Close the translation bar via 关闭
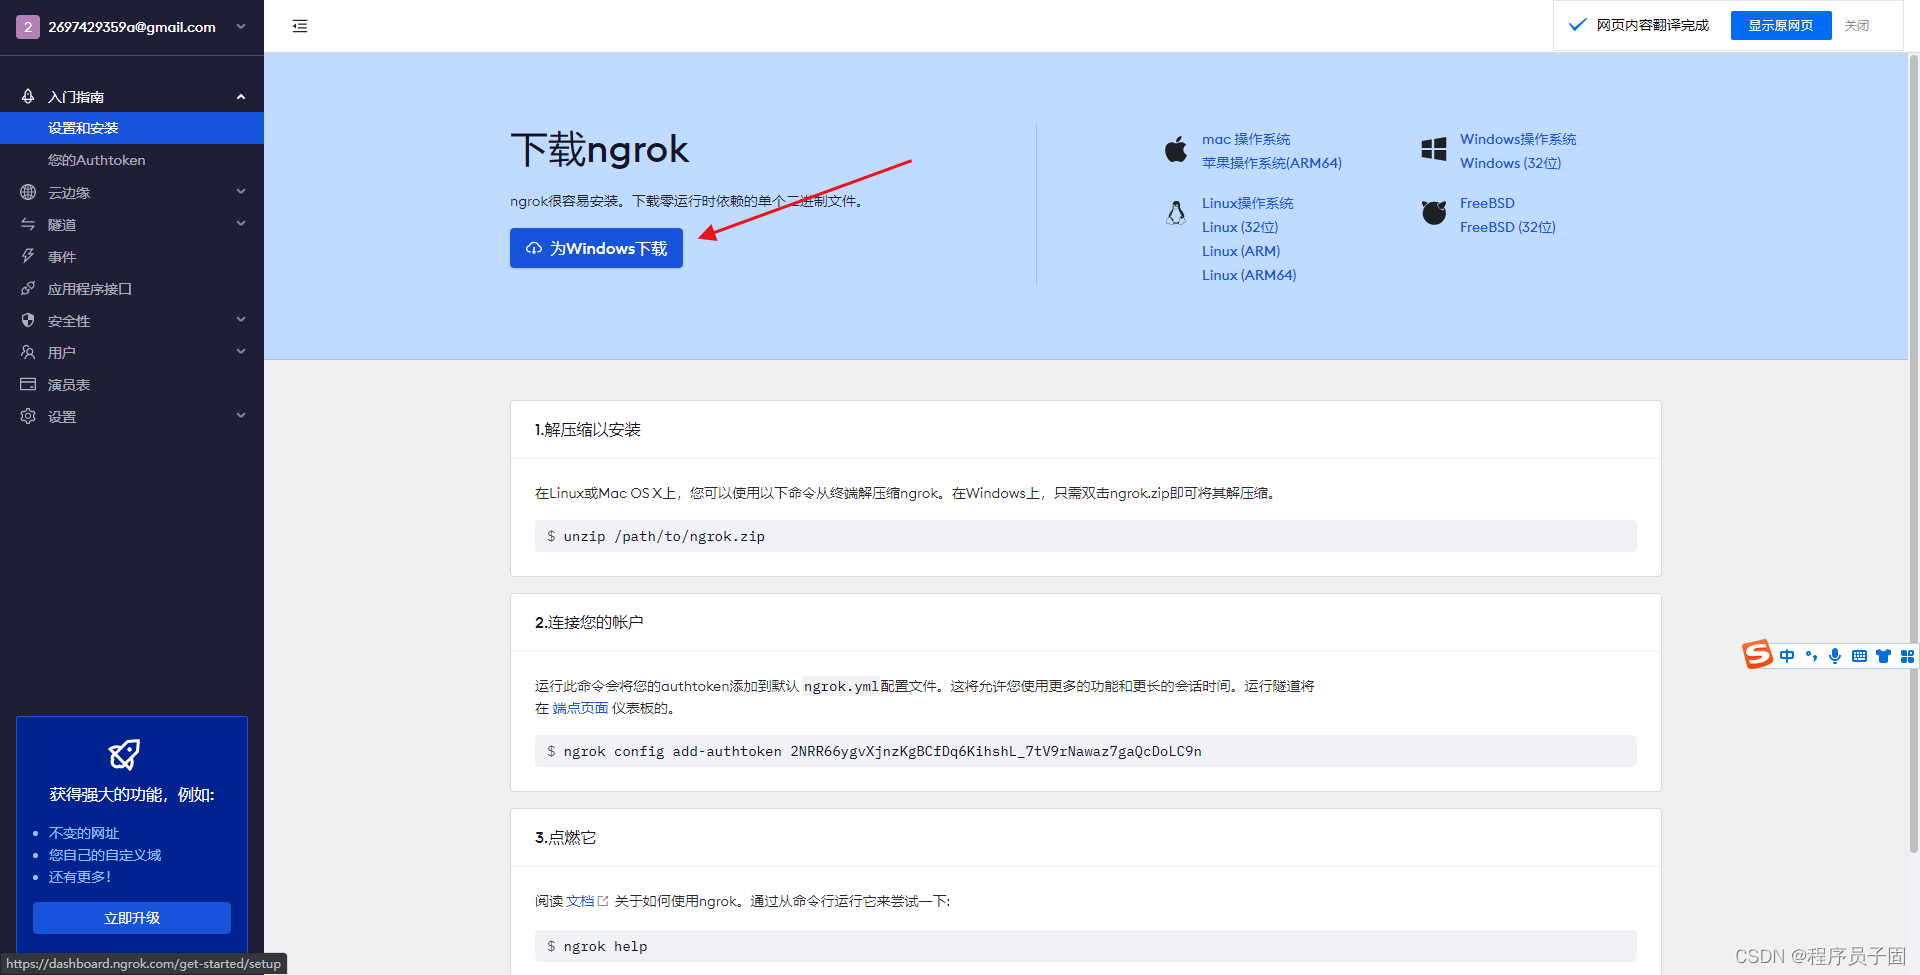The width and height of the screenshot is (1920, 975). click(x=1857, y=26)
